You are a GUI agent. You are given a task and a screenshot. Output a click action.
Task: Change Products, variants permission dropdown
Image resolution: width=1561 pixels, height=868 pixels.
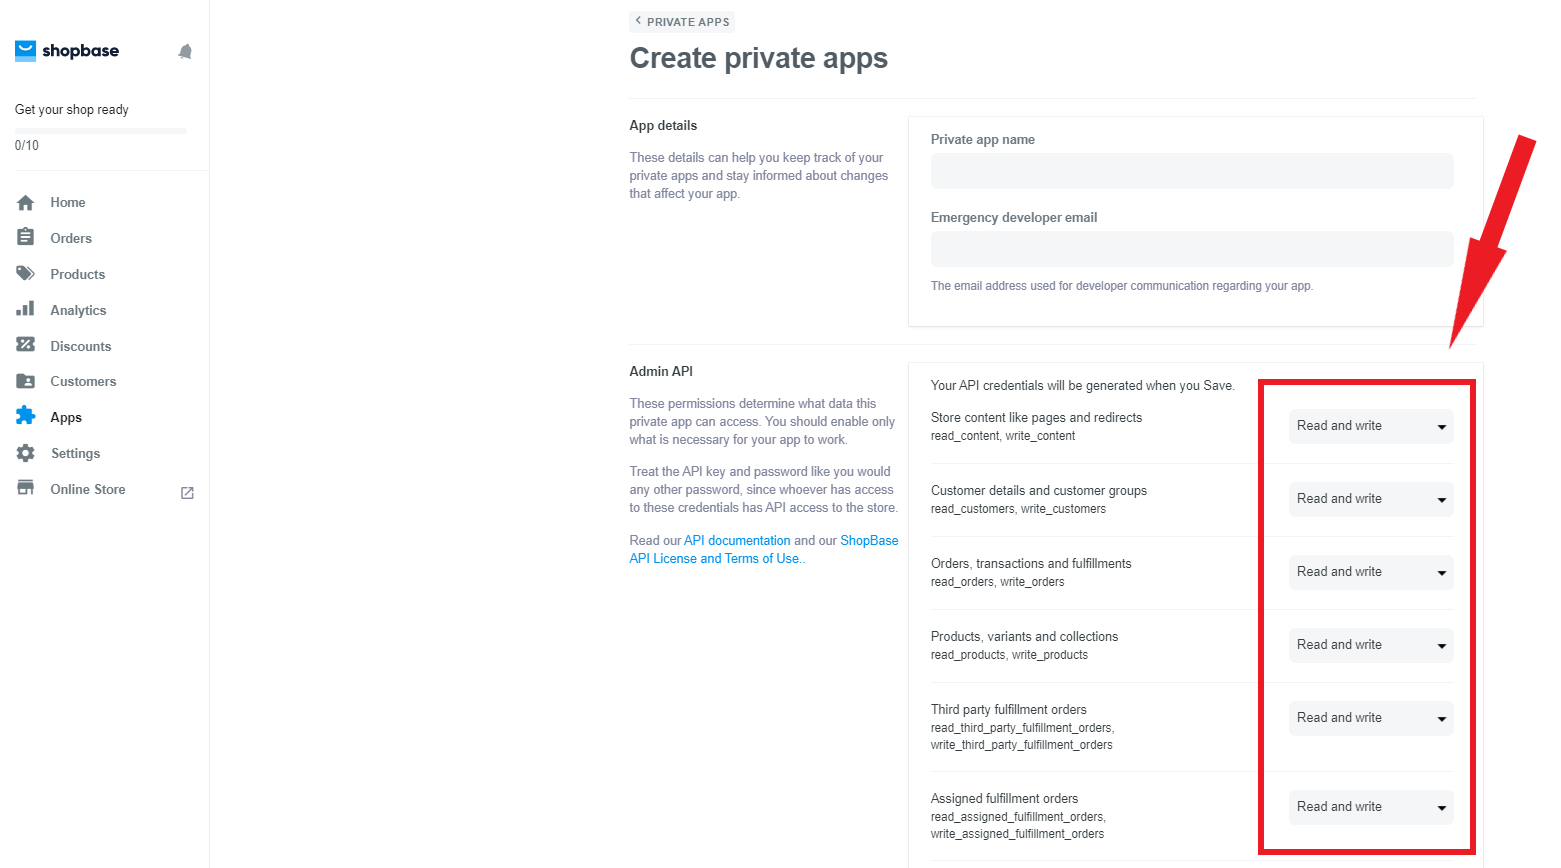pos(1370,645)
